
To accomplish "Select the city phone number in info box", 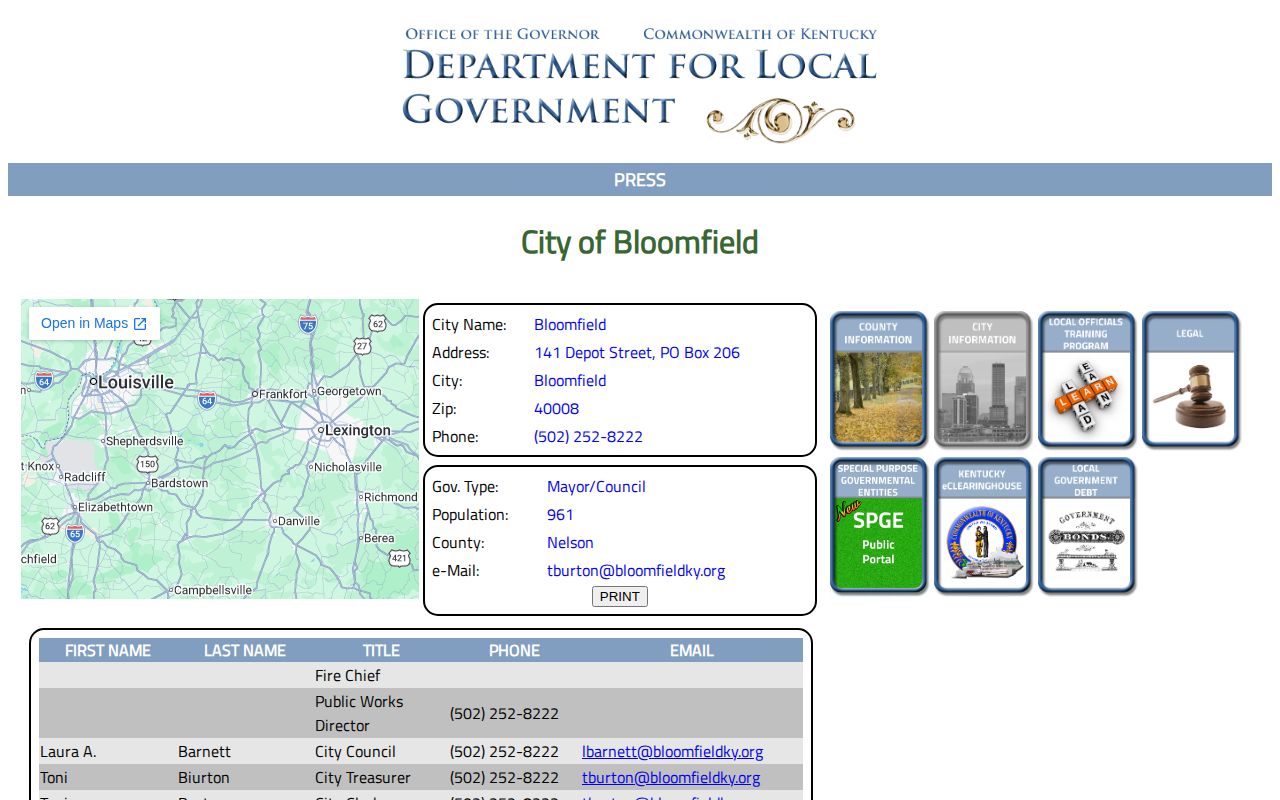I will (x=588, y=437).
